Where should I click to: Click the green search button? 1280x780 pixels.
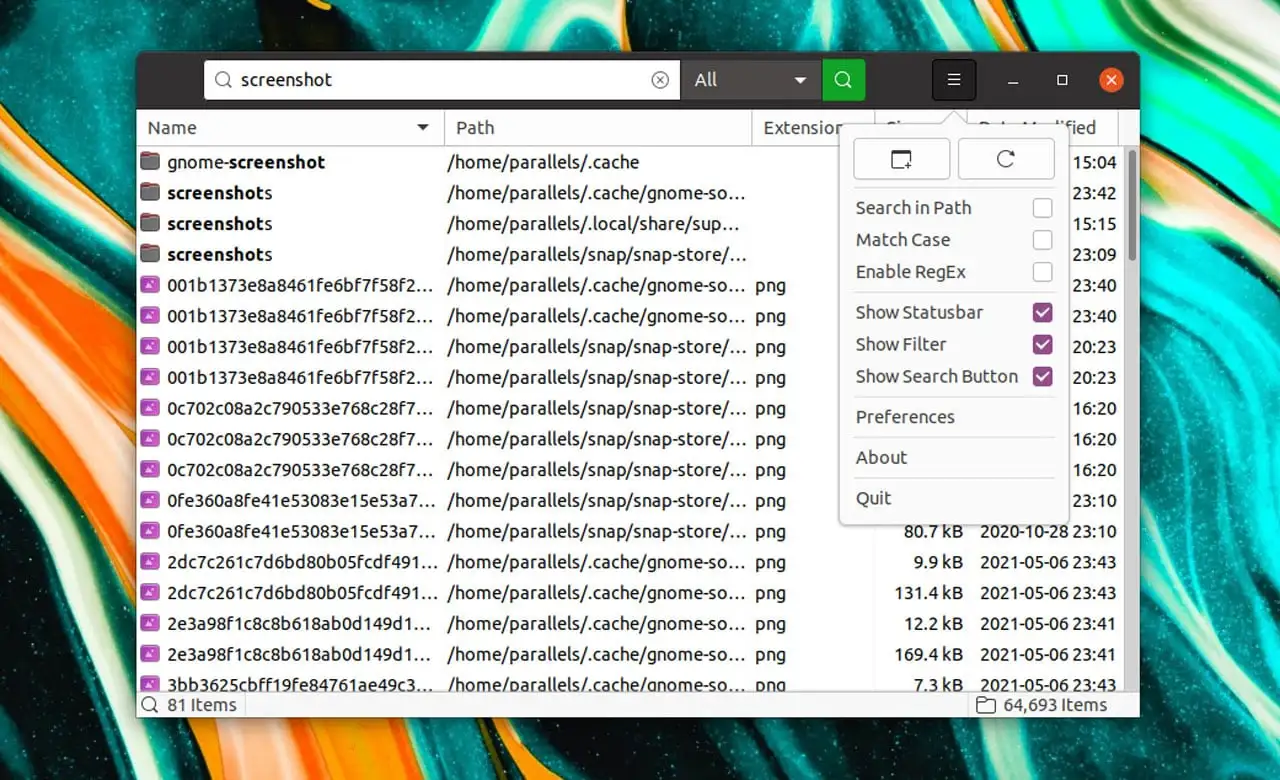[843, 80]
